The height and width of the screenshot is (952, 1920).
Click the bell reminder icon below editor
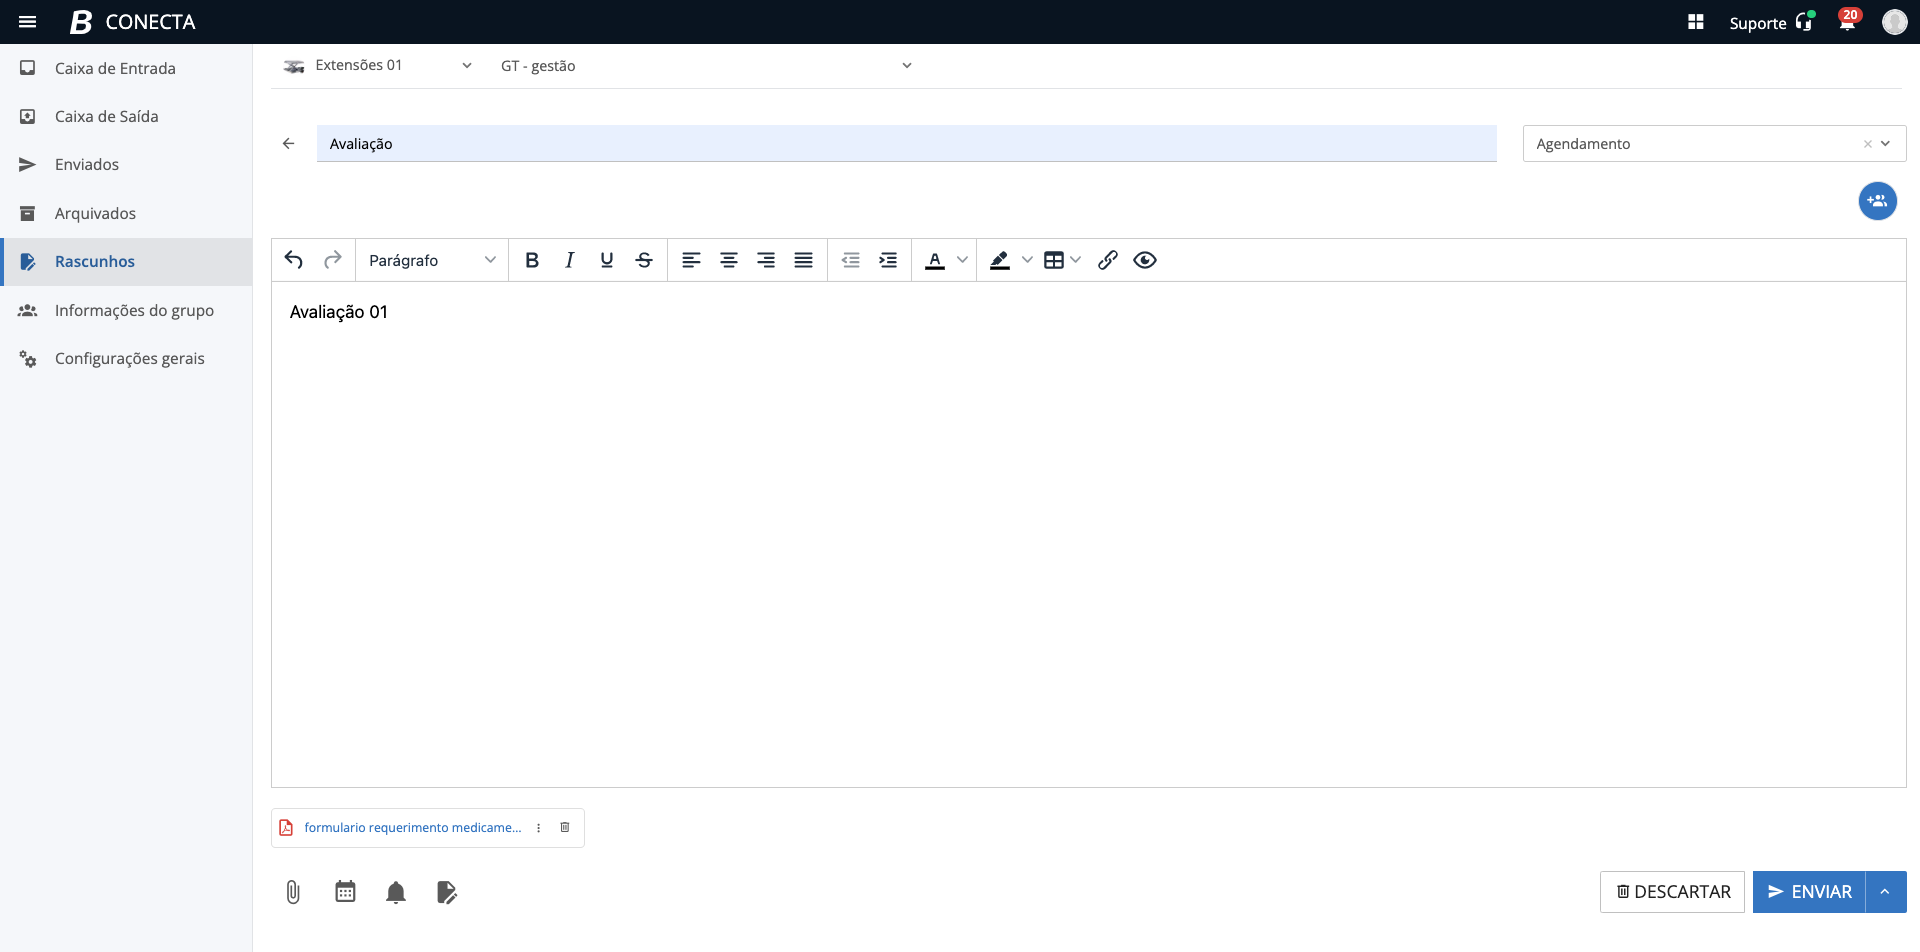(x=396, y=892)
